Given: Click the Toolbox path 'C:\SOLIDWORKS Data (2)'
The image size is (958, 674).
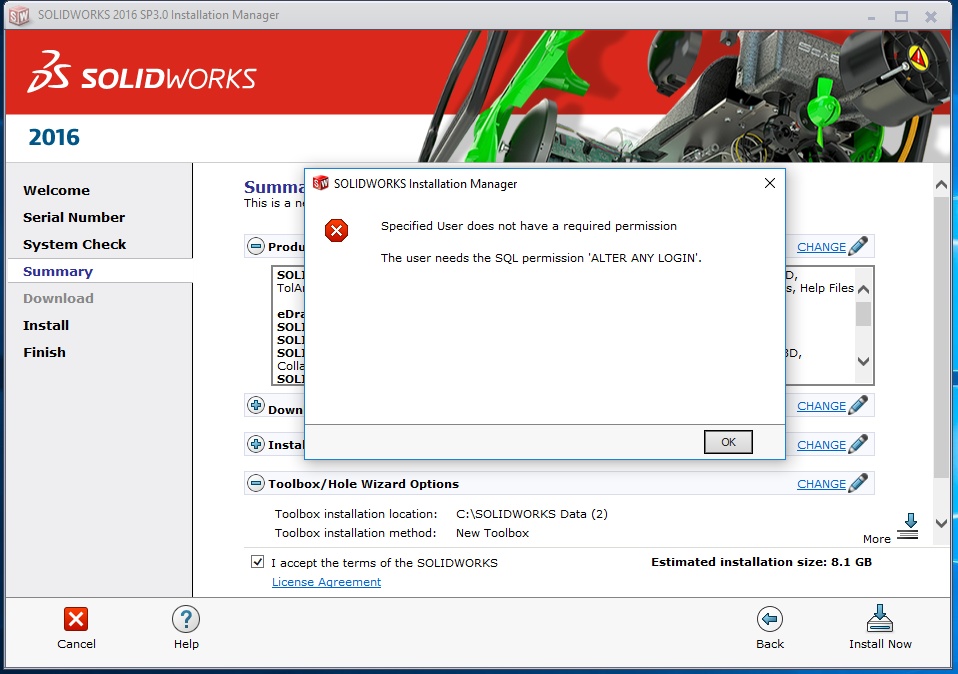Looking at the screenshot, I should coord(532,514).
